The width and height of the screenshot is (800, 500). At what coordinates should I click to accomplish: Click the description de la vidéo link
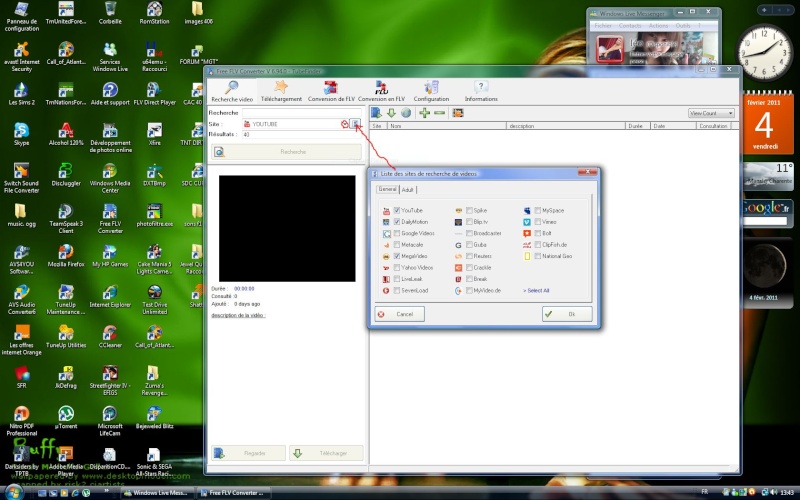[x=238, y=315]
